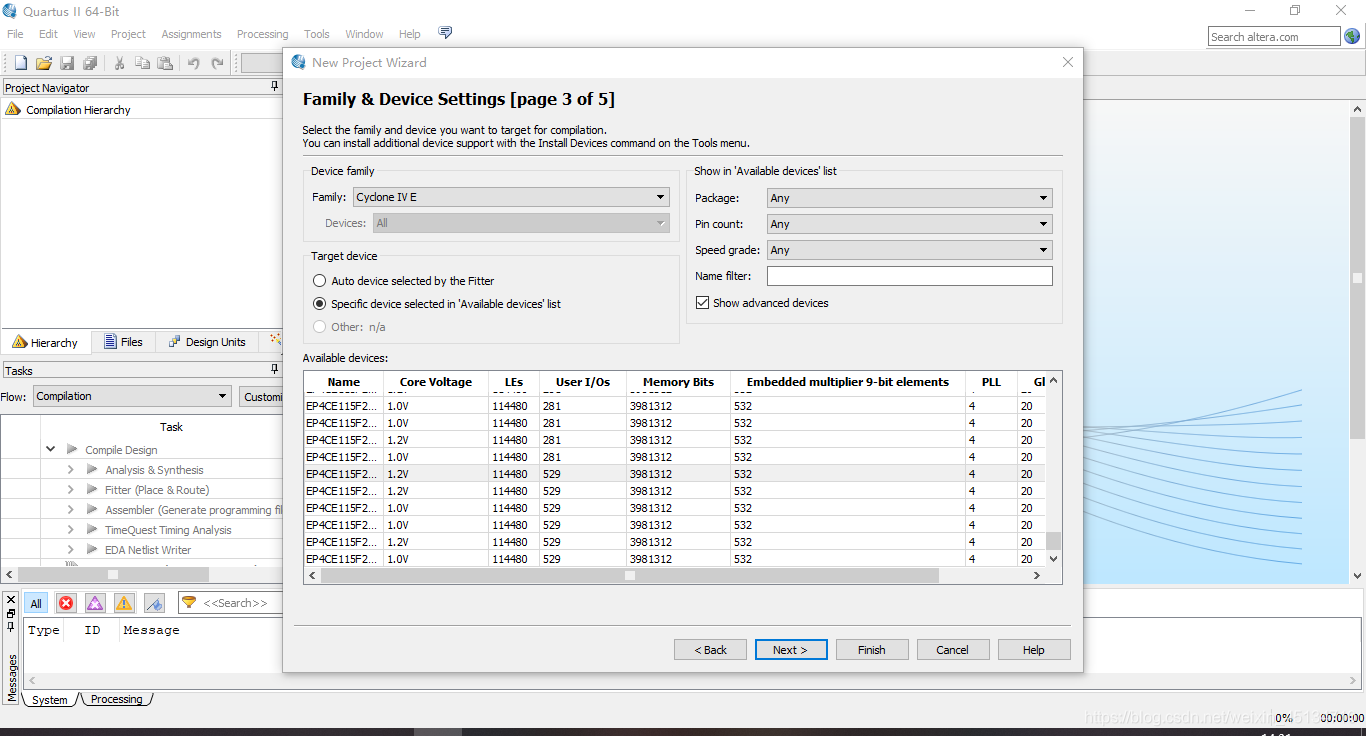
Task: Switch to the System messages tab
Action: tap(49, 699)
